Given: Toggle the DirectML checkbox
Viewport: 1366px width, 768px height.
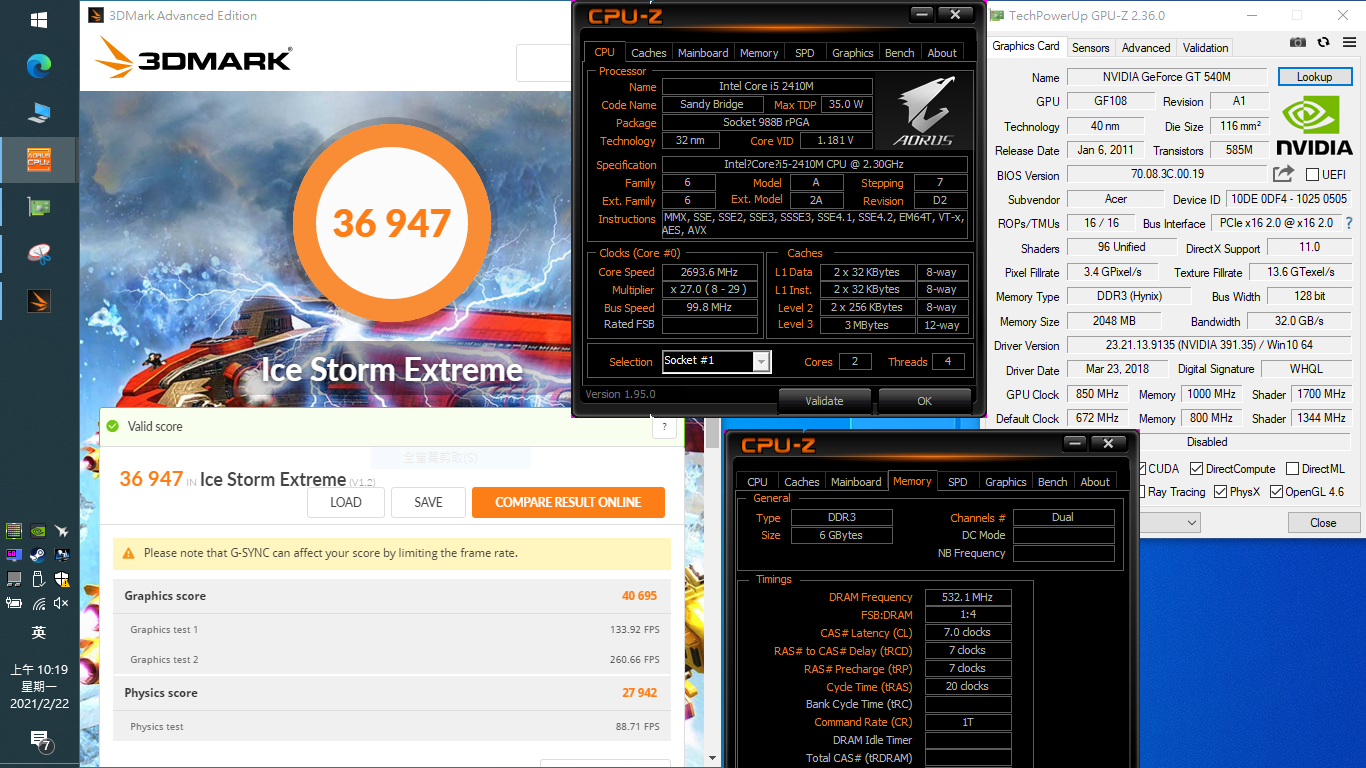Looking at the screenshot, I should (1292, 468).
